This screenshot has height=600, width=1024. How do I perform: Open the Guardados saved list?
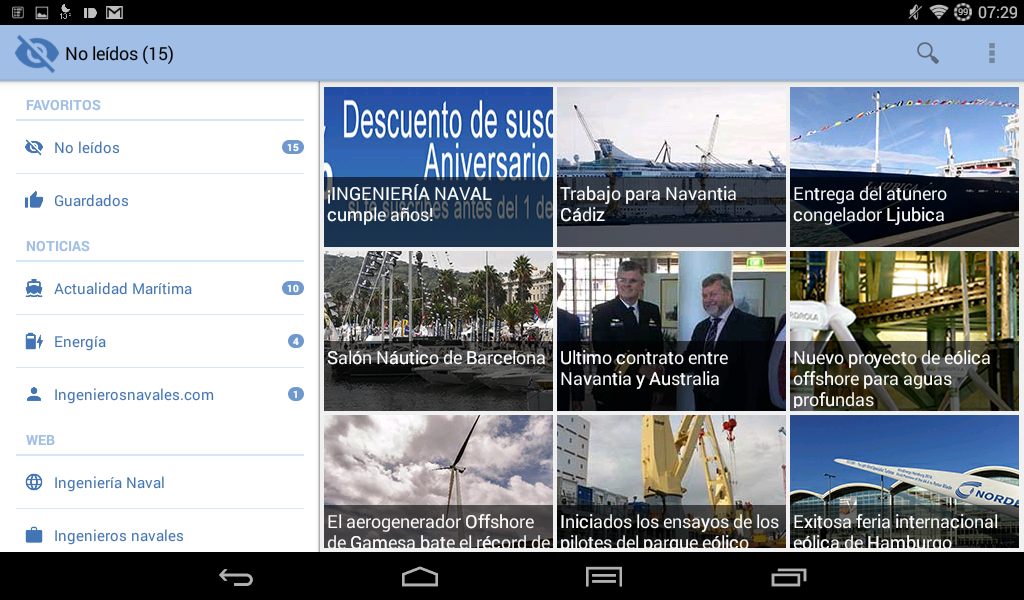(x=160, y=200)
